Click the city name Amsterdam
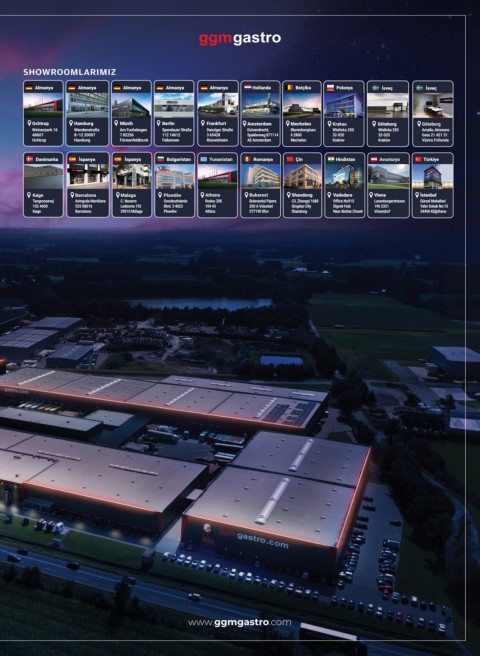 pos(259,124)
